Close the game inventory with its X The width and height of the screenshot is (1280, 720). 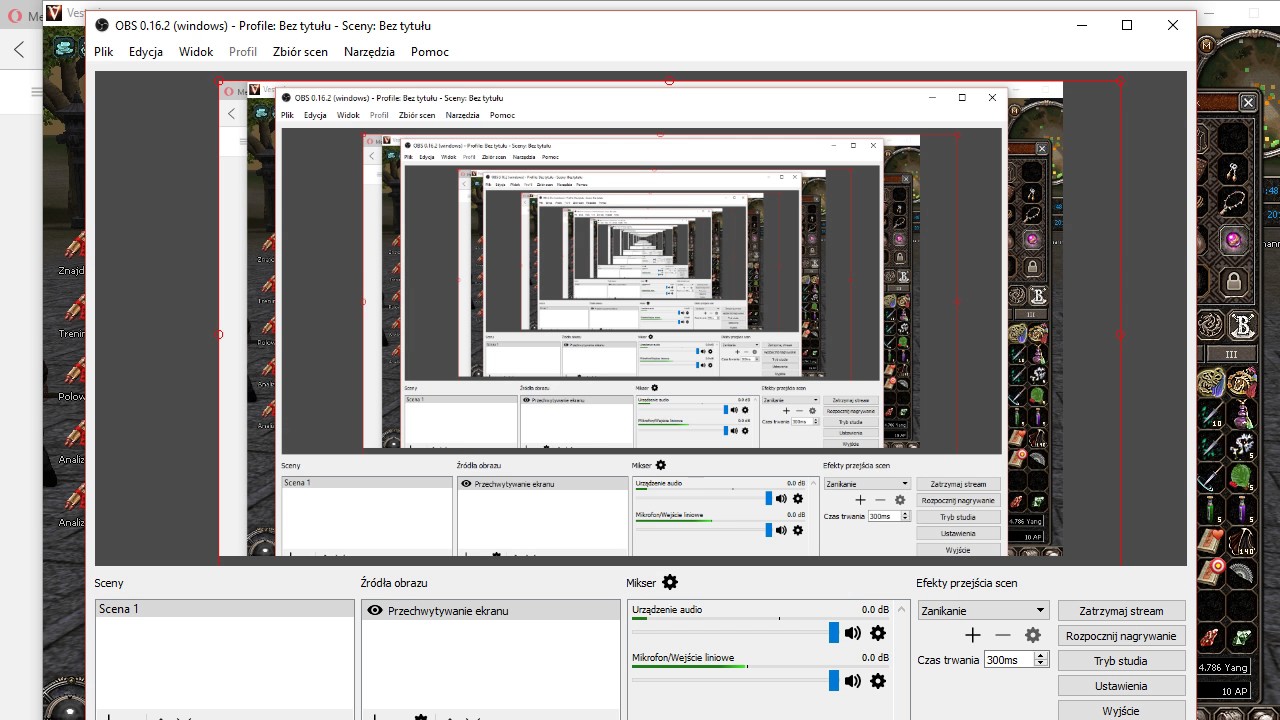point(1248,102)
